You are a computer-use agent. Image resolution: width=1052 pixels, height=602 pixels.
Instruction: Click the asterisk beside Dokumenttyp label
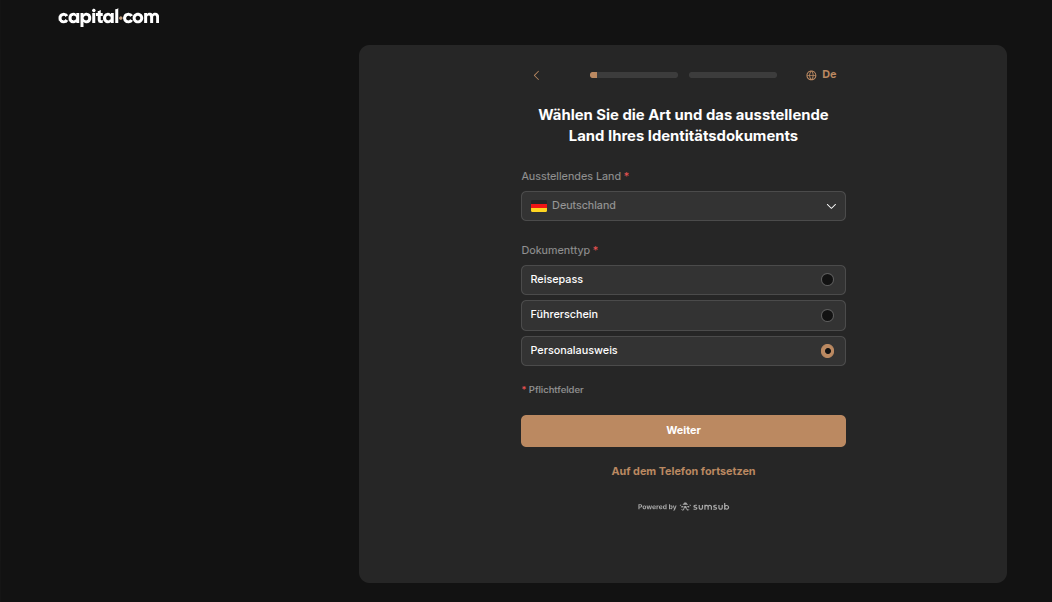point(596,249)
